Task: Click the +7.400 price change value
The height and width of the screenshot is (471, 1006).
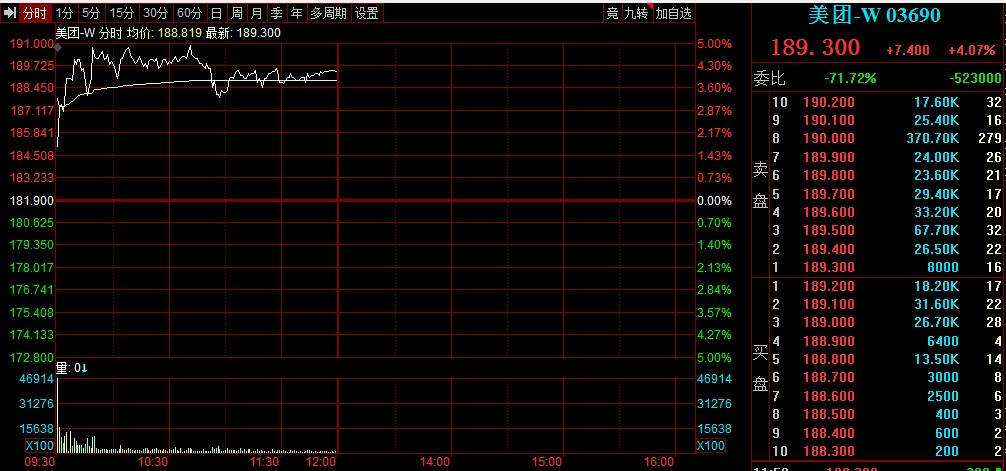Action: [907, 50]
